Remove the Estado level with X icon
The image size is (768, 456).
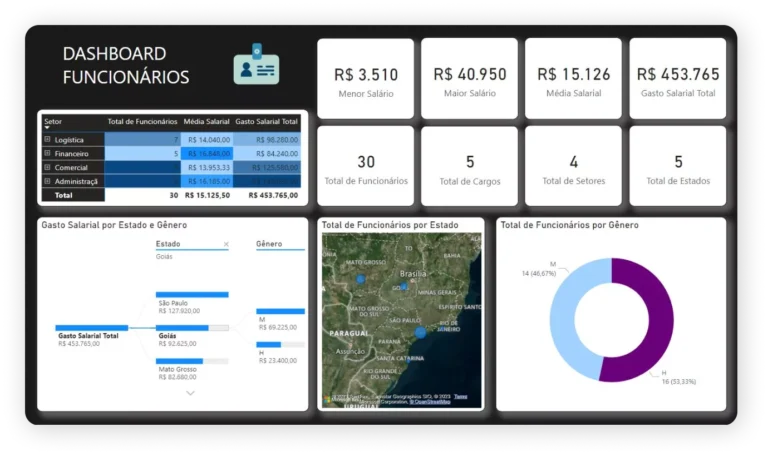pyautogui.click(x=226, y=244)
